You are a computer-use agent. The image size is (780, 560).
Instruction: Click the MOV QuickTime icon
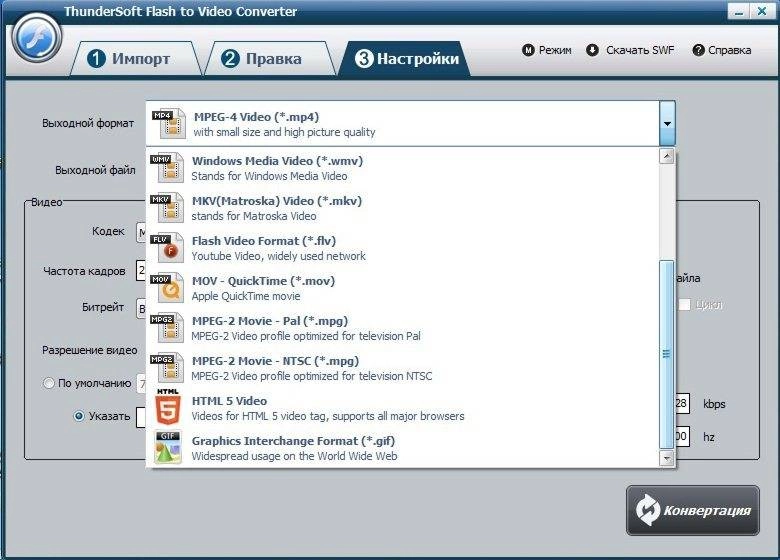click(x=167, y=287)
